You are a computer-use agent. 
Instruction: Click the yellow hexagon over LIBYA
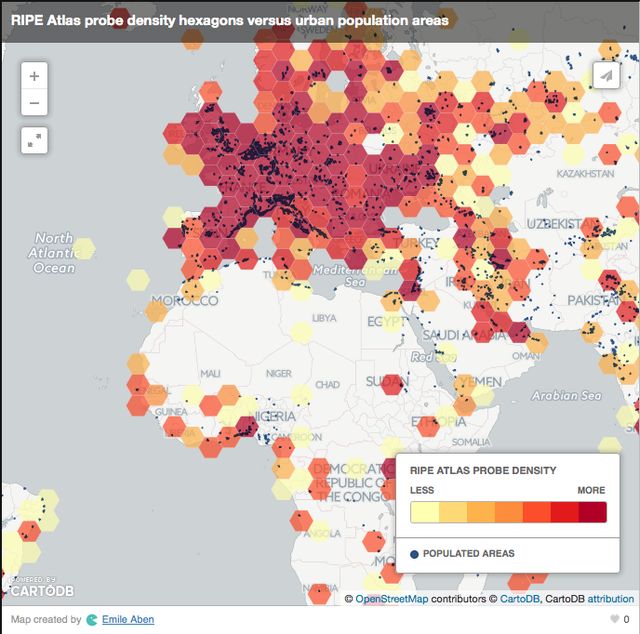[x=302, y=332]
